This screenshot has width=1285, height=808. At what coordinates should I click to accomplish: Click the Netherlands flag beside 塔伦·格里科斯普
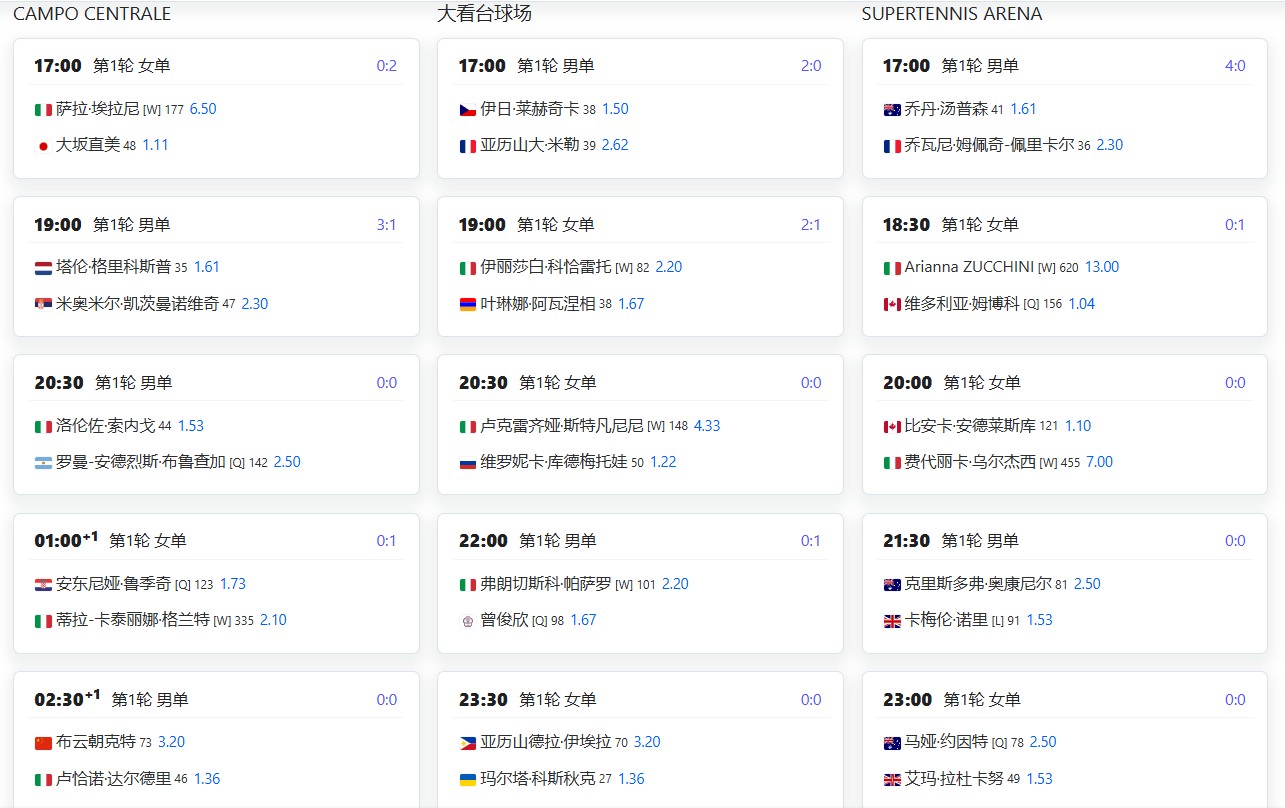[43, 268]
